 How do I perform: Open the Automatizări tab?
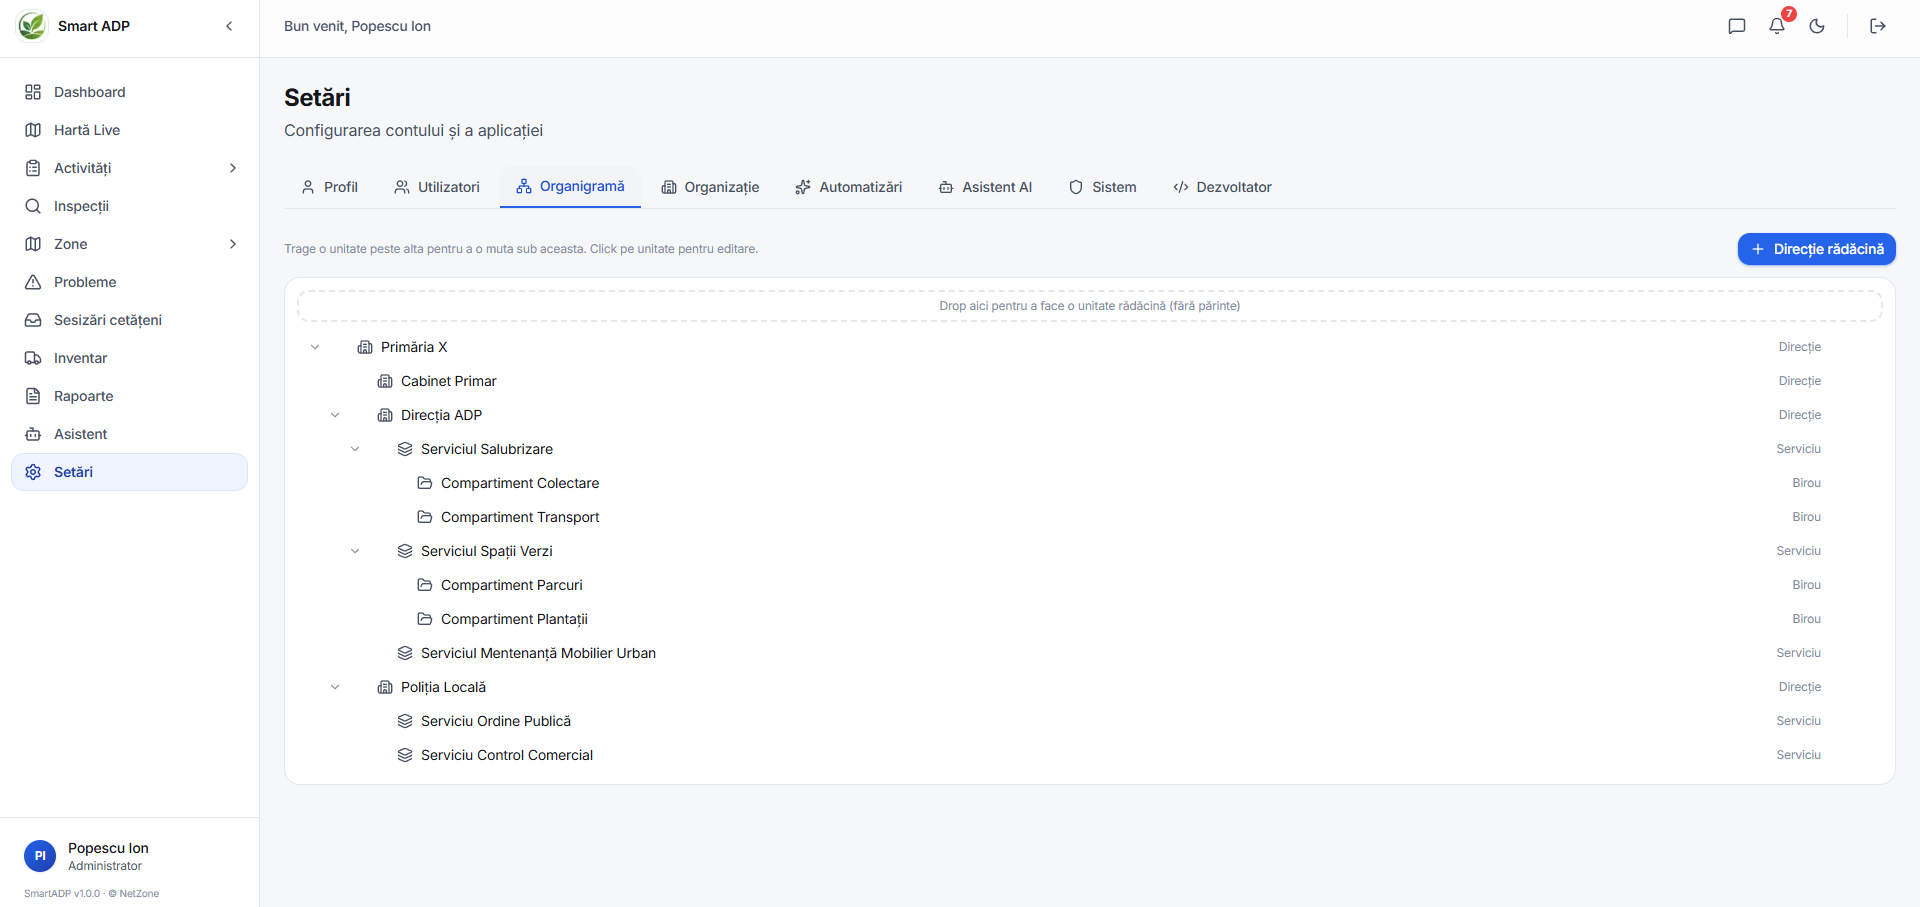pyautogui.click(x=848, y=187)
